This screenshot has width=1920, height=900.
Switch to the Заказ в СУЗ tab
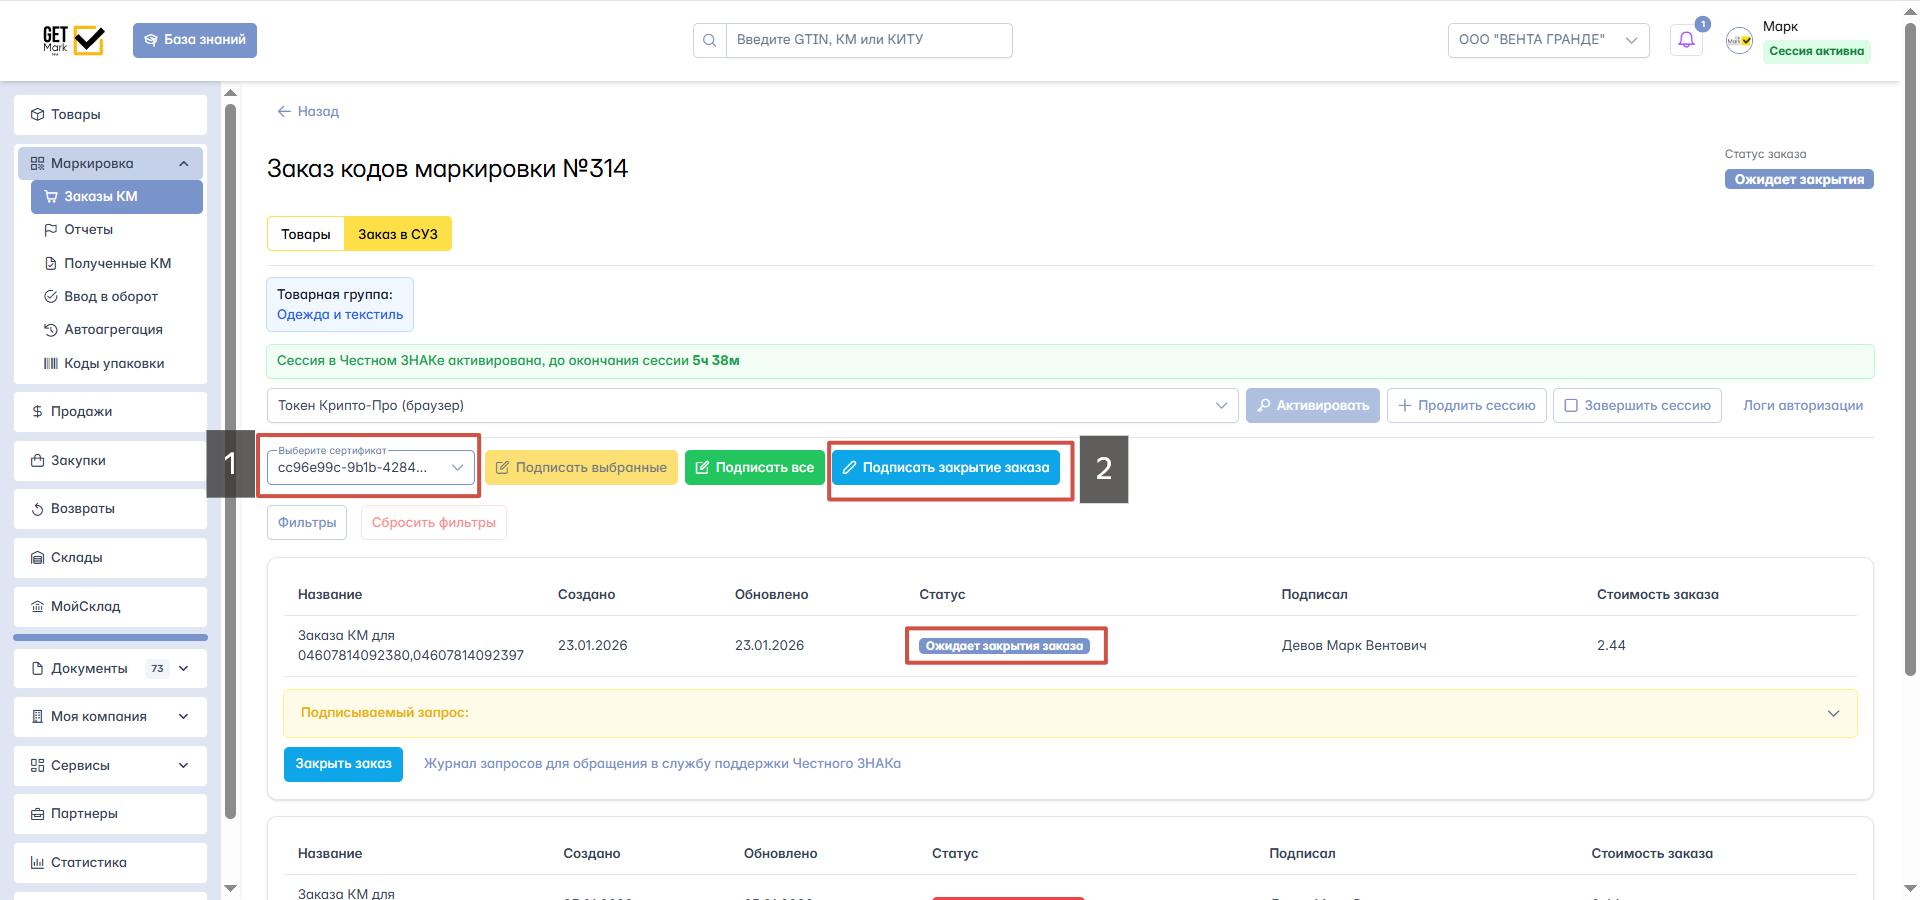pos(398,234)
